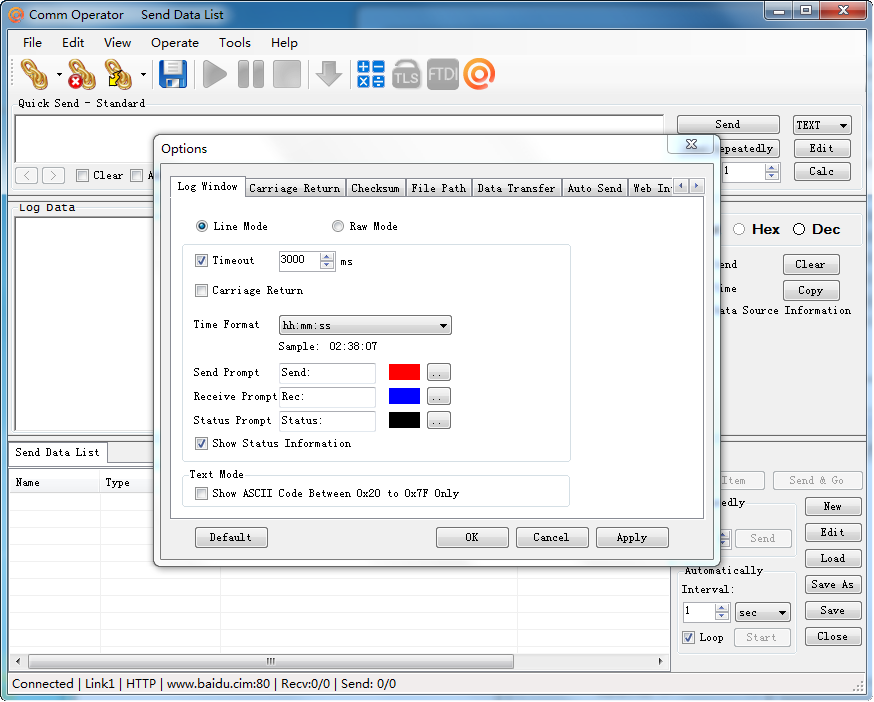Screen dimensions: 874x702
Task: Close the Options dialog with the X
Action: point(691,144)
